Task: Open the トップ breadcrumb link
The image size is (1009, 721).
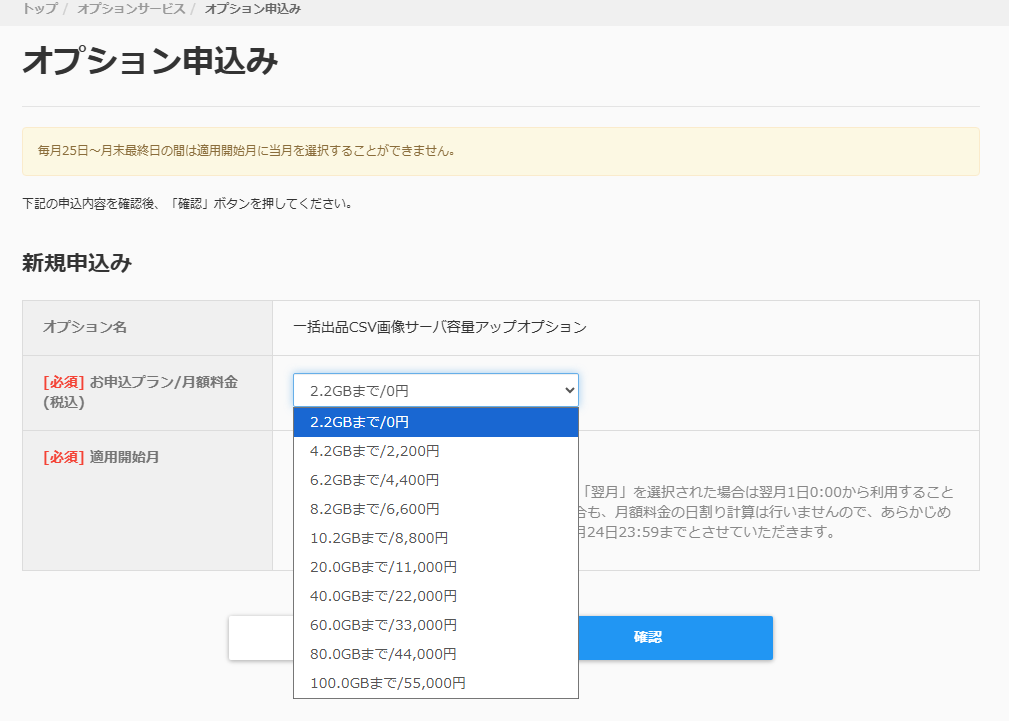Action: tap(40, 9)
